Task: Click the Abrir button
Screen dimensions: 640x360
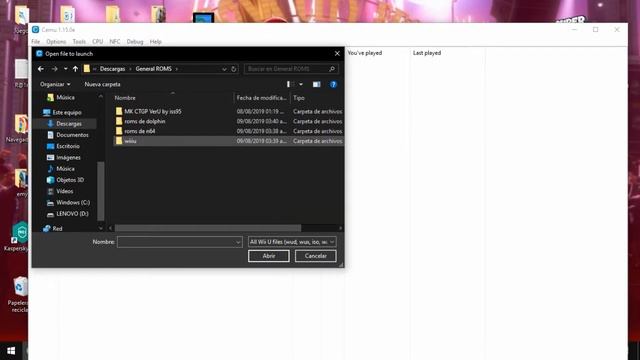Action: pyautogui.click(x=269, y=256)
